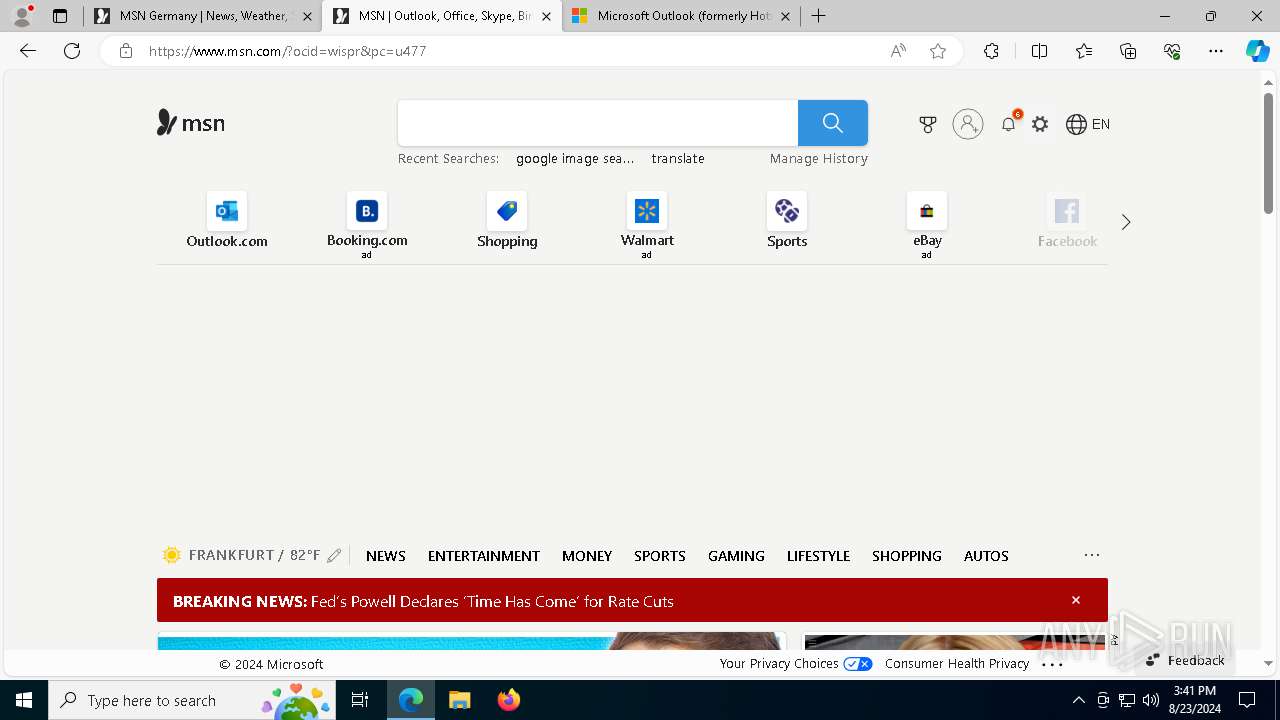Click inside the MSN search box

(x=598, y=123)
